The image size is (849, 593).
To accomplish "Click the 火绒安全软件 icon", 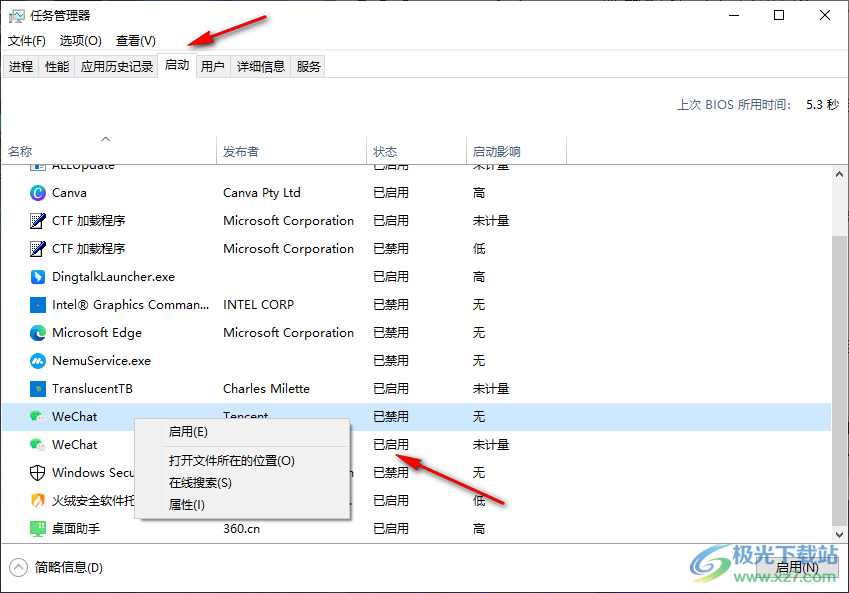I will [x=37, y=501].
